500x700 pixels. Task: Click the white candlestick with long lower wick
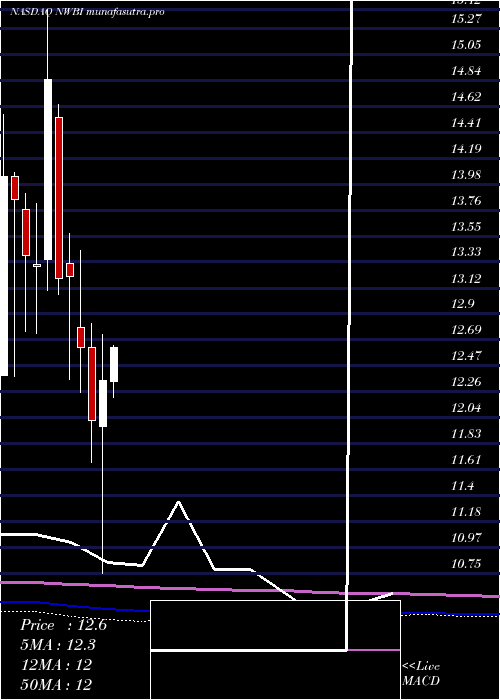tap(103, 404)
